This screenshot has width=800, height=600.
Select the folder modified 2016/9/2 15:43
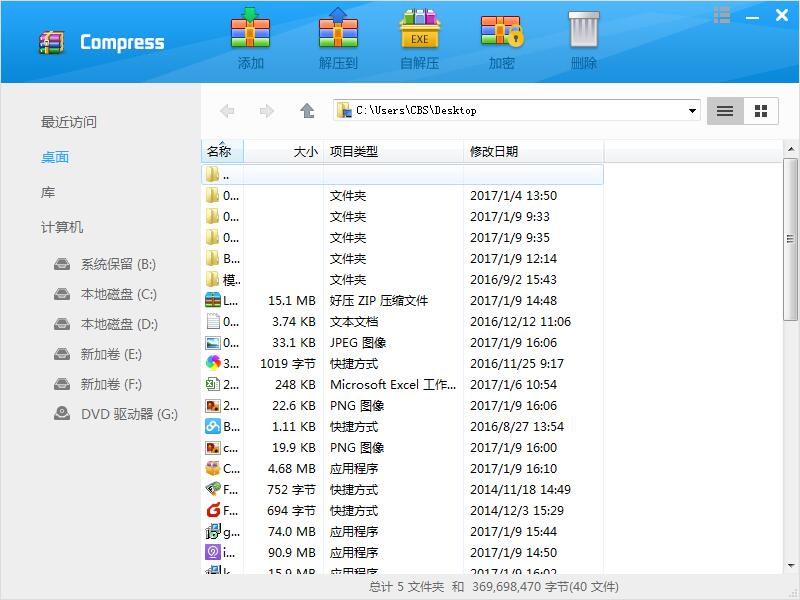tap(403, 279)
